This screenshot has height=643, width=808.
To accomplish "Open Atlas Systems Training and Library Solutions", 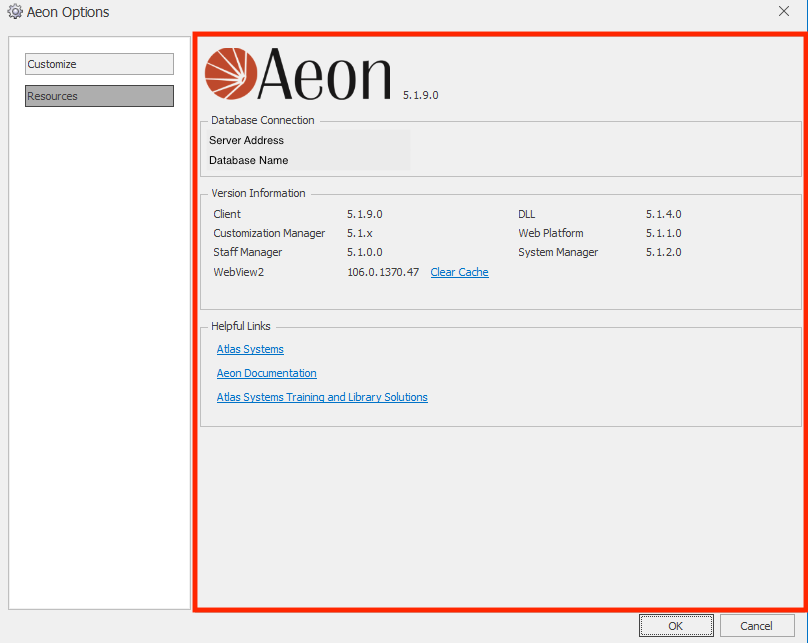I will 322,397.
